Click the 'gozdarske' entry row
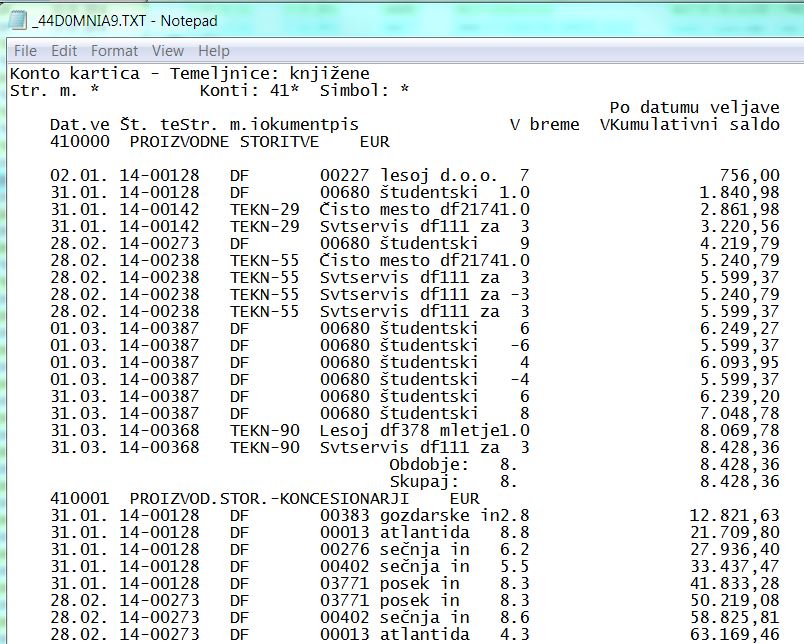 coord(415,515)
